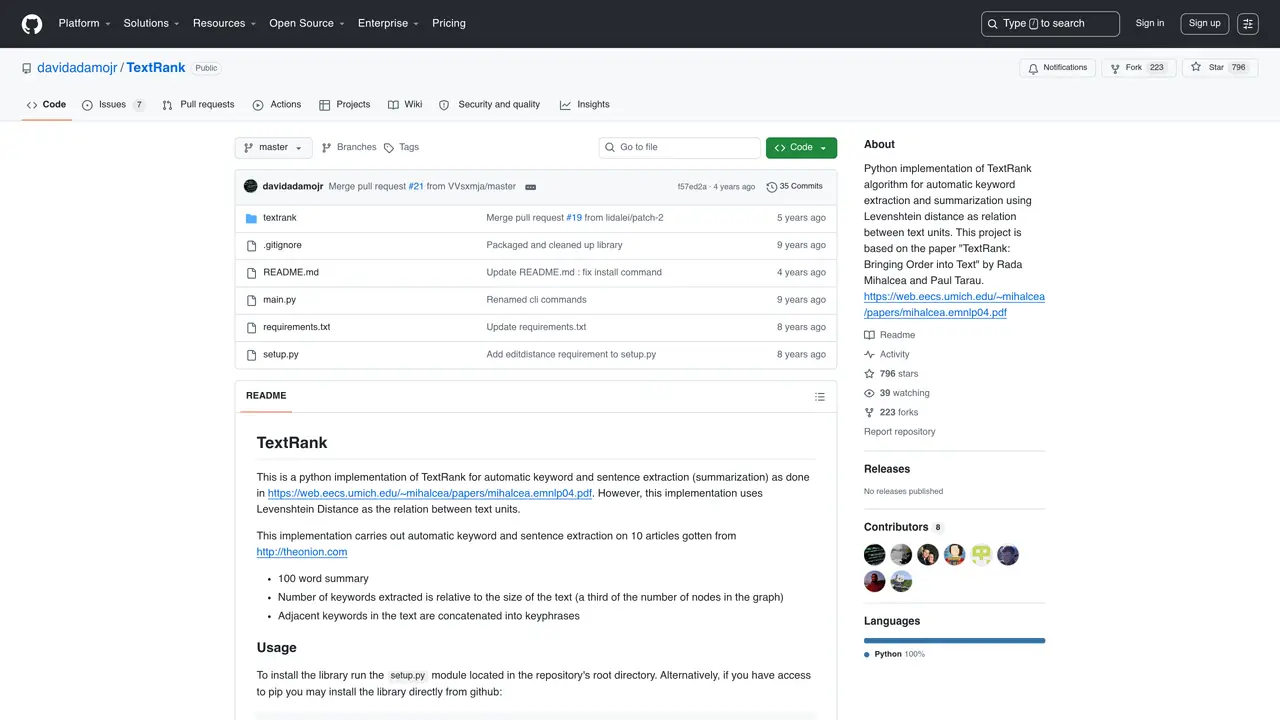Switch to the Code tab
1280x720 pixels.
tap(46, 105)
